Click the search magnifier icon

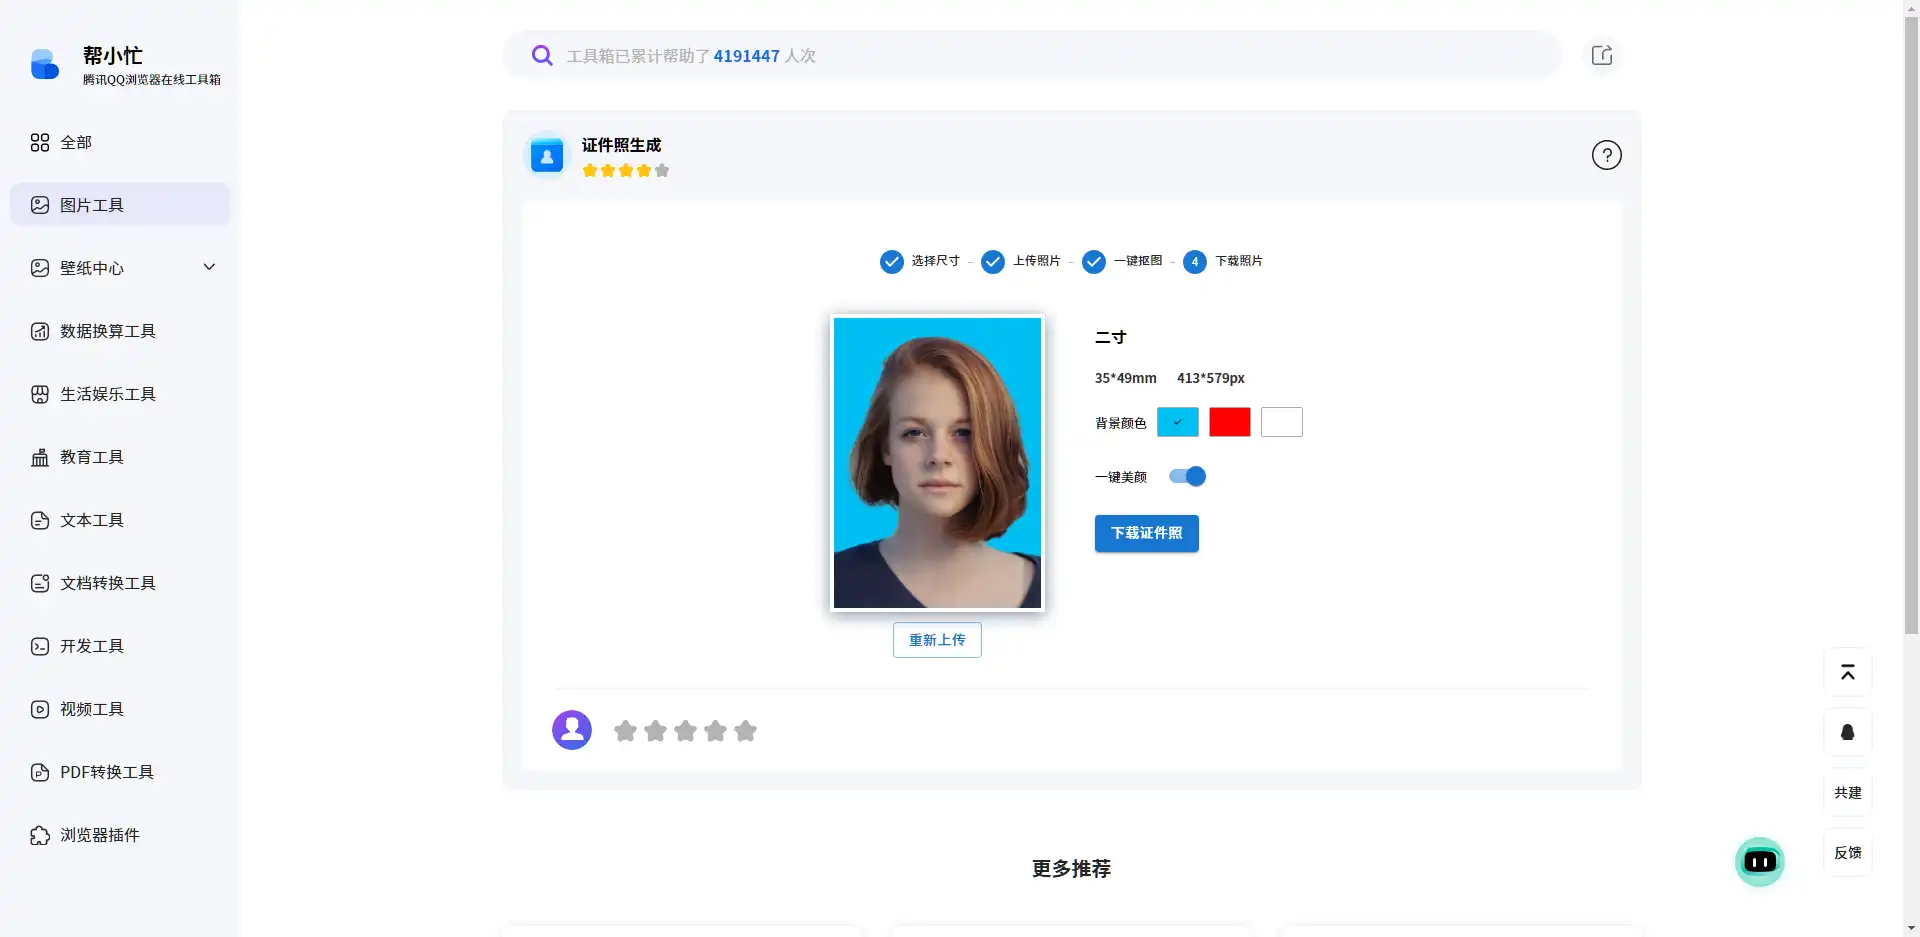(x=542, y=55)
